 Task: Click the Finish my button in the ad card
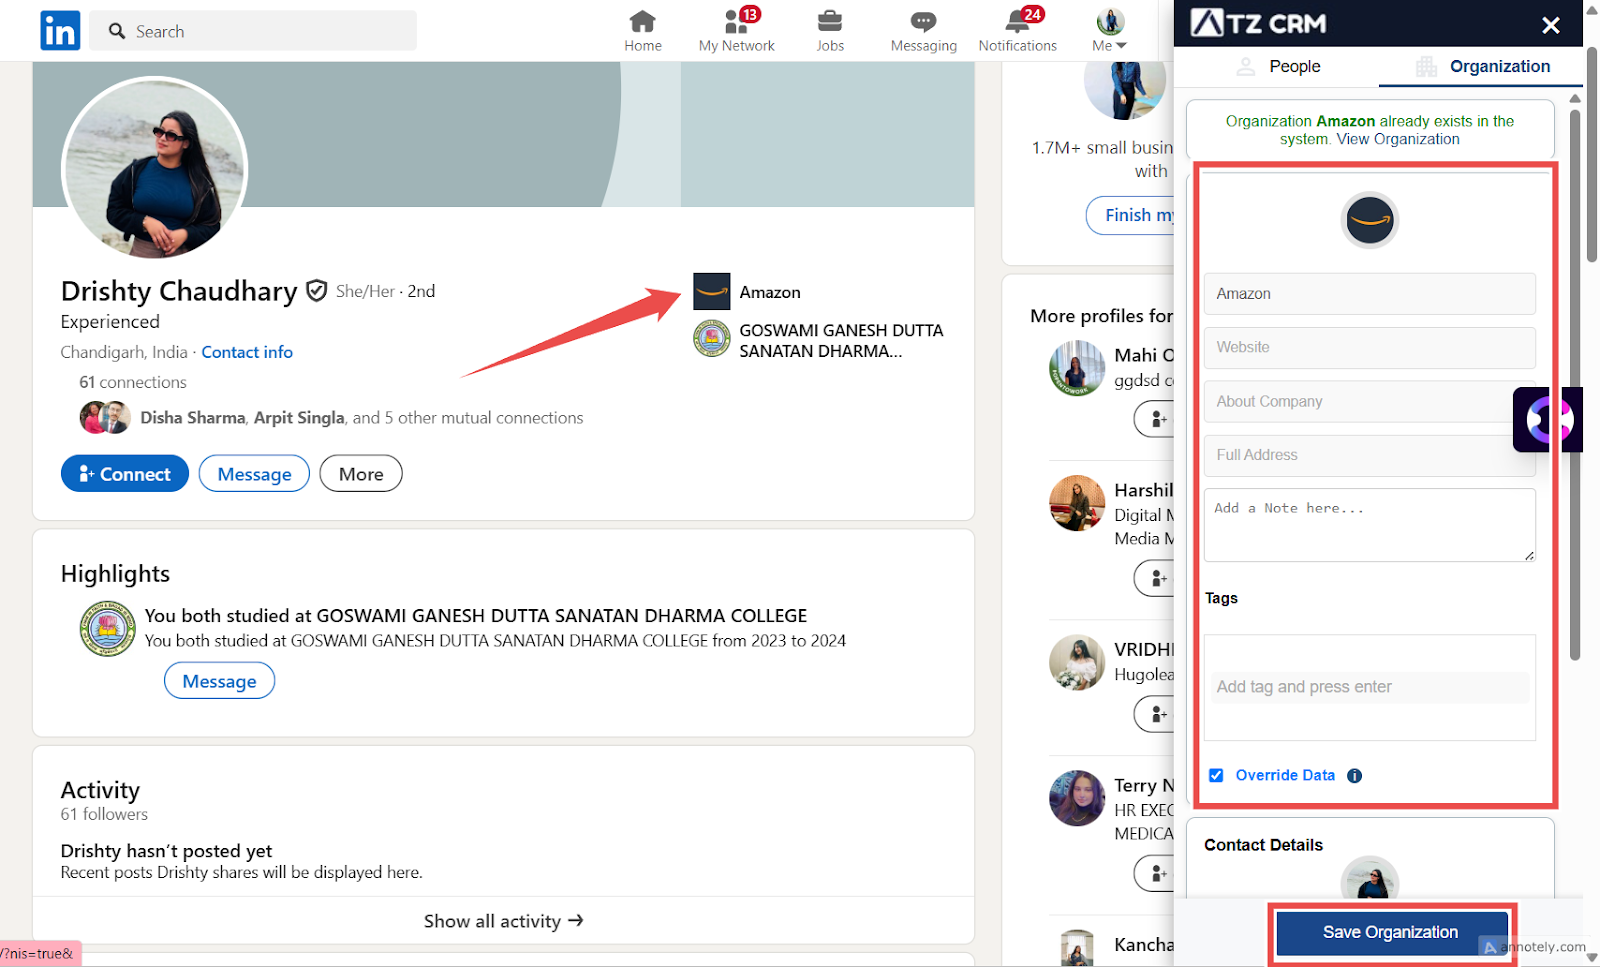point(1131,215)
